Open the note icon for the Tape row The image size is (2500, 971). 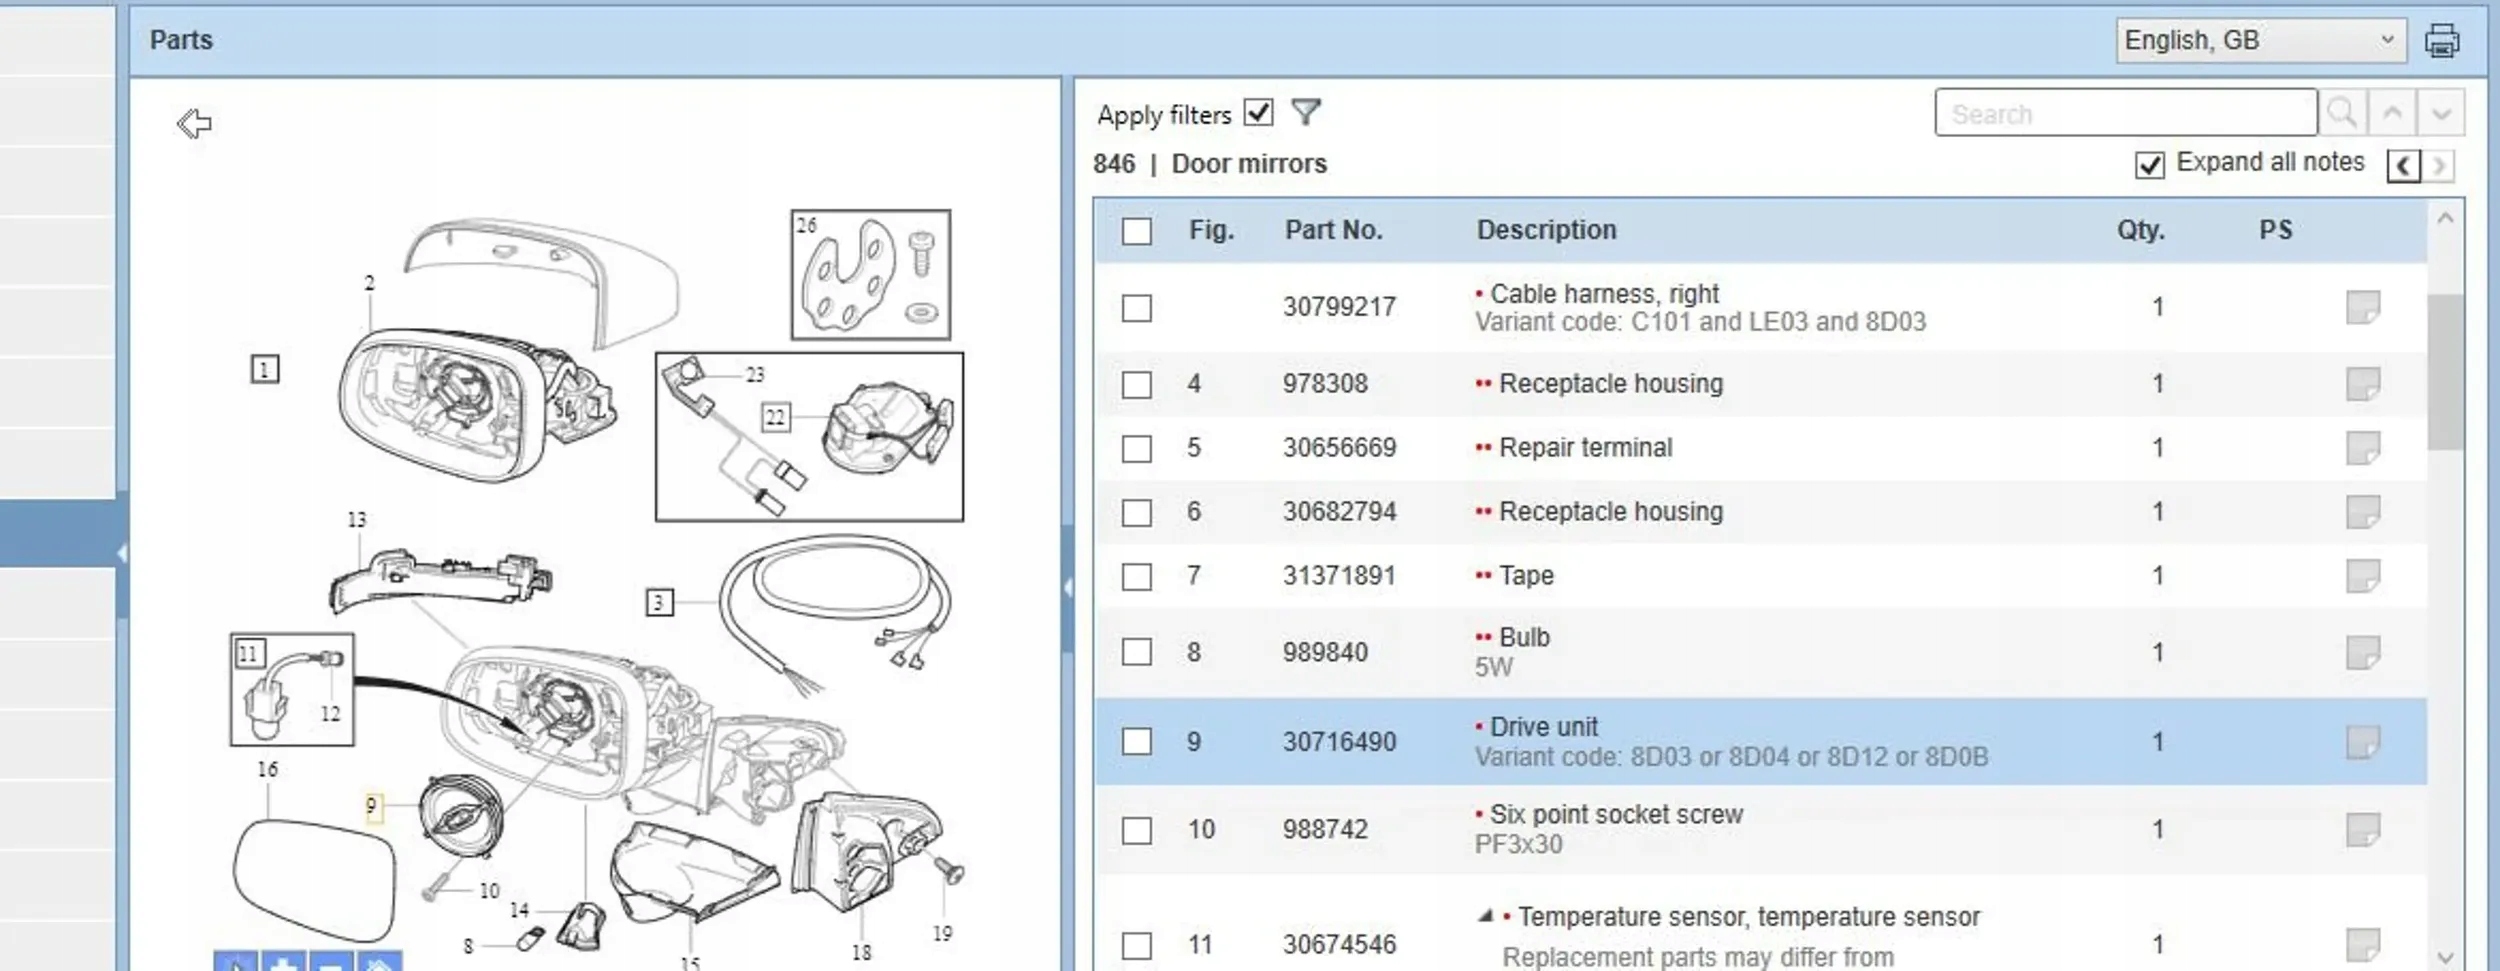point(2363,575)
